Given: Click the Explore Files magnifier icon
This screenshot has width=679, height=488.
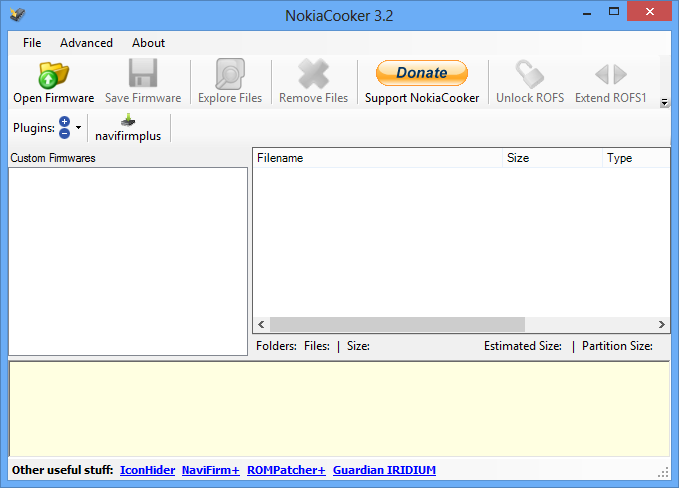Looking at the screenshot, I should [x=230, y=74].
